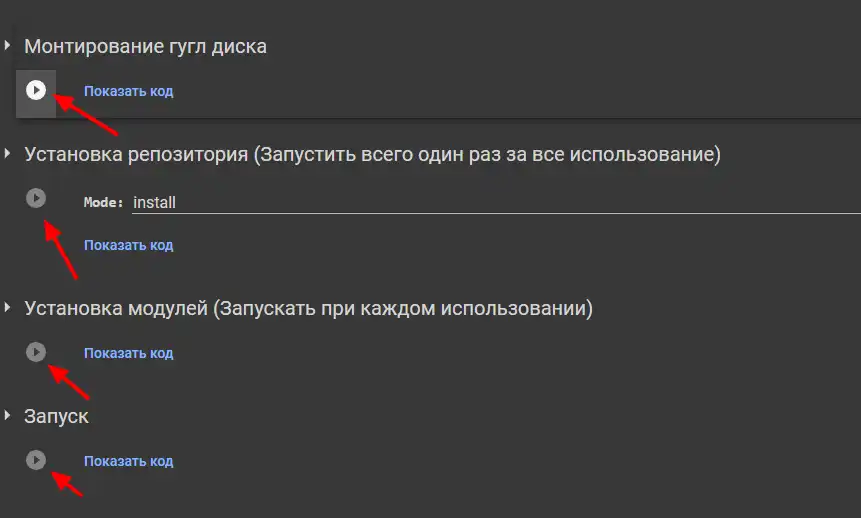Screen dimensions: 861x518
Task: Click the Mode field containing install
Action: coord(496,202)
